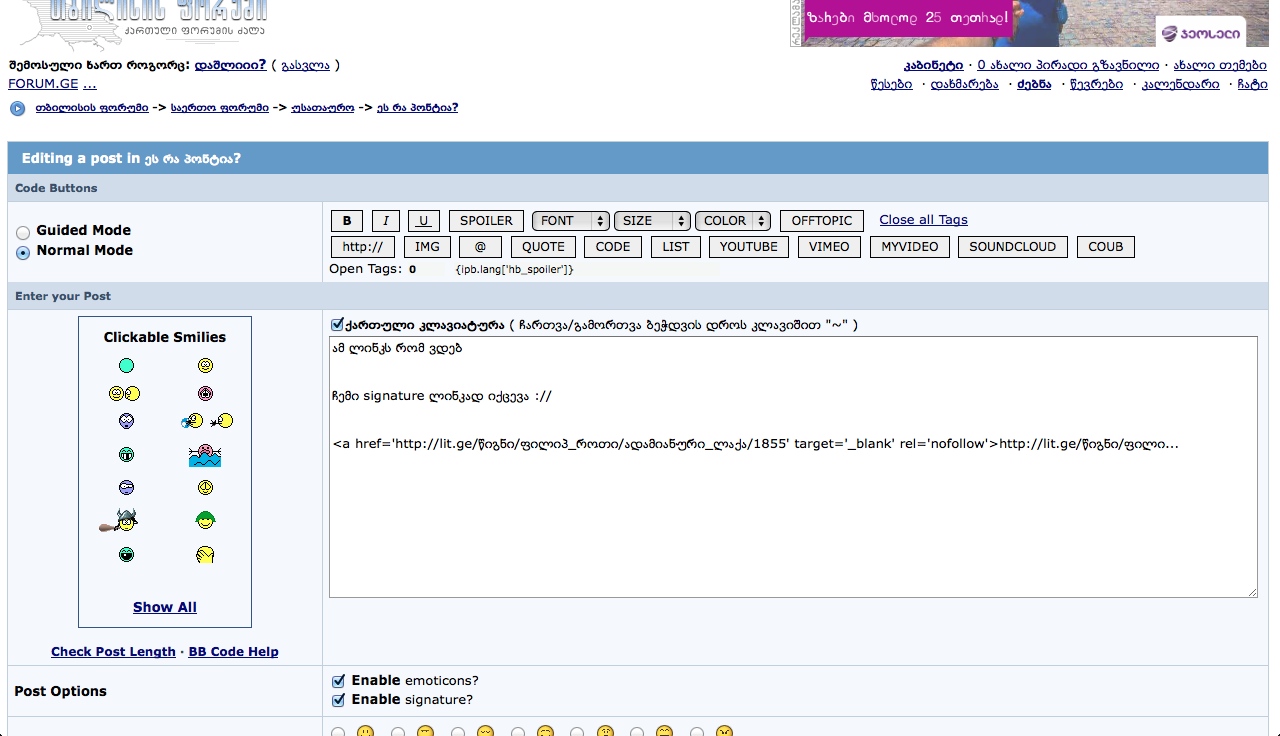Open the COLOR dropdown
The height and width of the screenshot is (736, 1280).
733,221
